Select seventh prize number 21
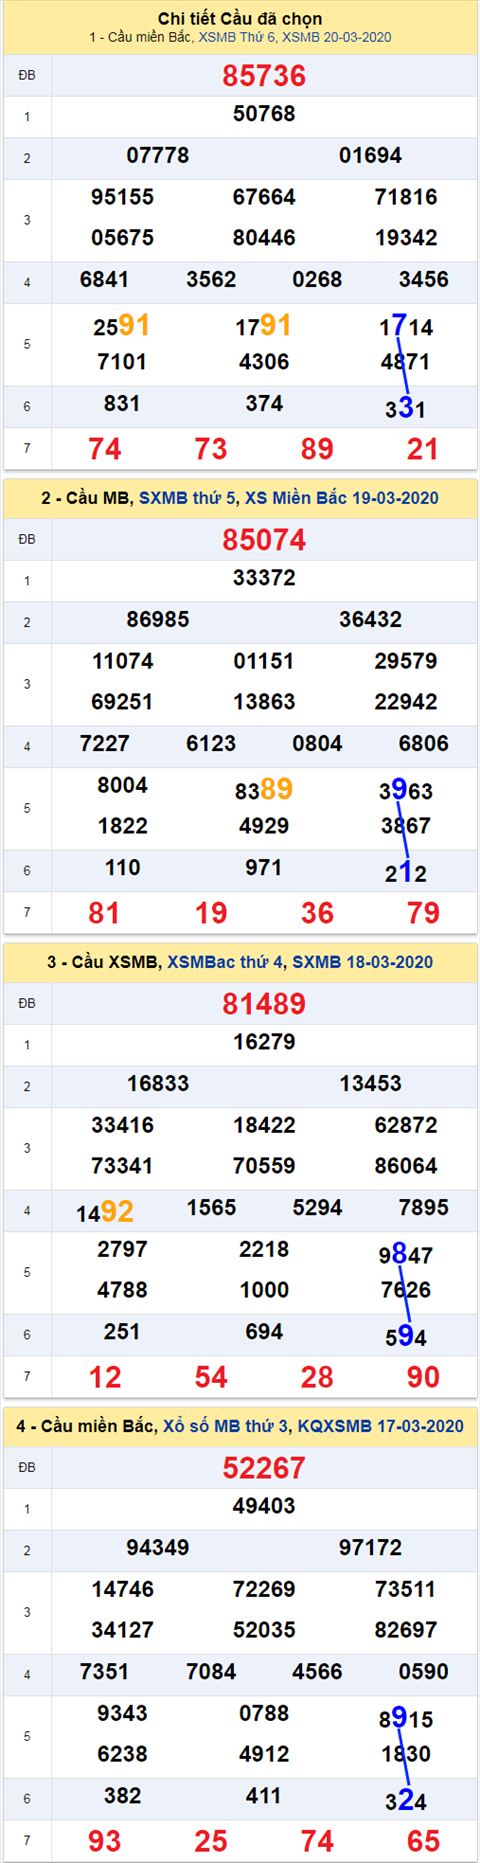Screen dimensions: 480x1863 point(423,449)
